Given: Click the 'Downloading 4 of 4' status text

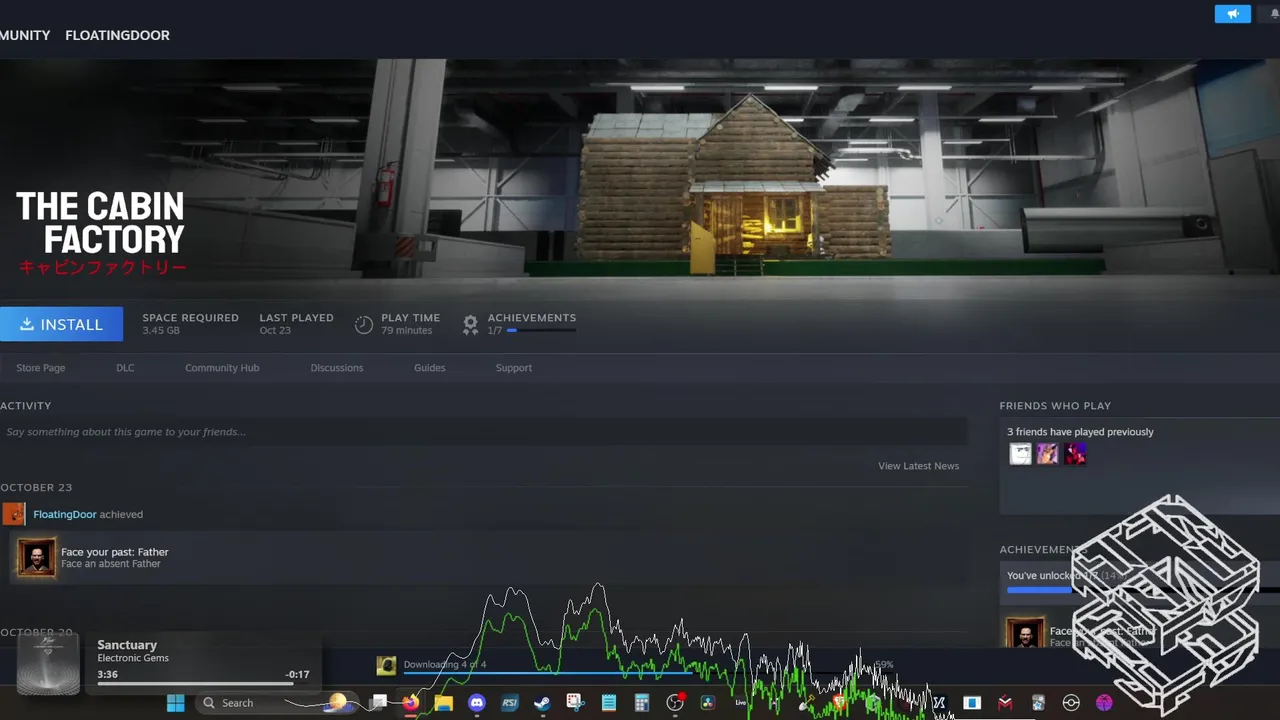Looking at the screenshot, I should (x=445, y=664).
